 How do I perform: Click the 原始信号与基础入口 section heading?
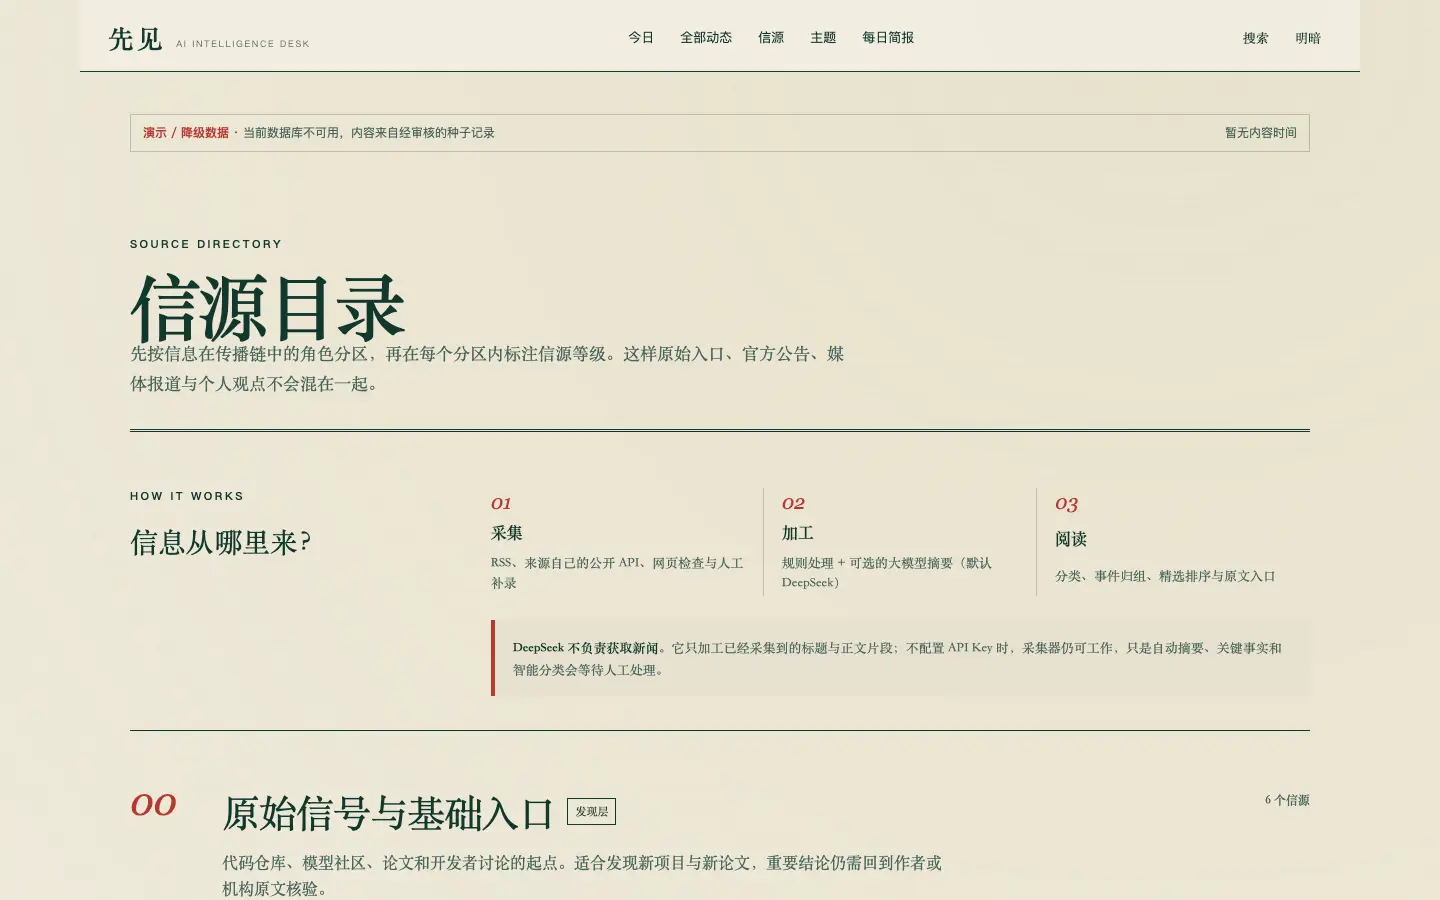[x=388, y=814]
